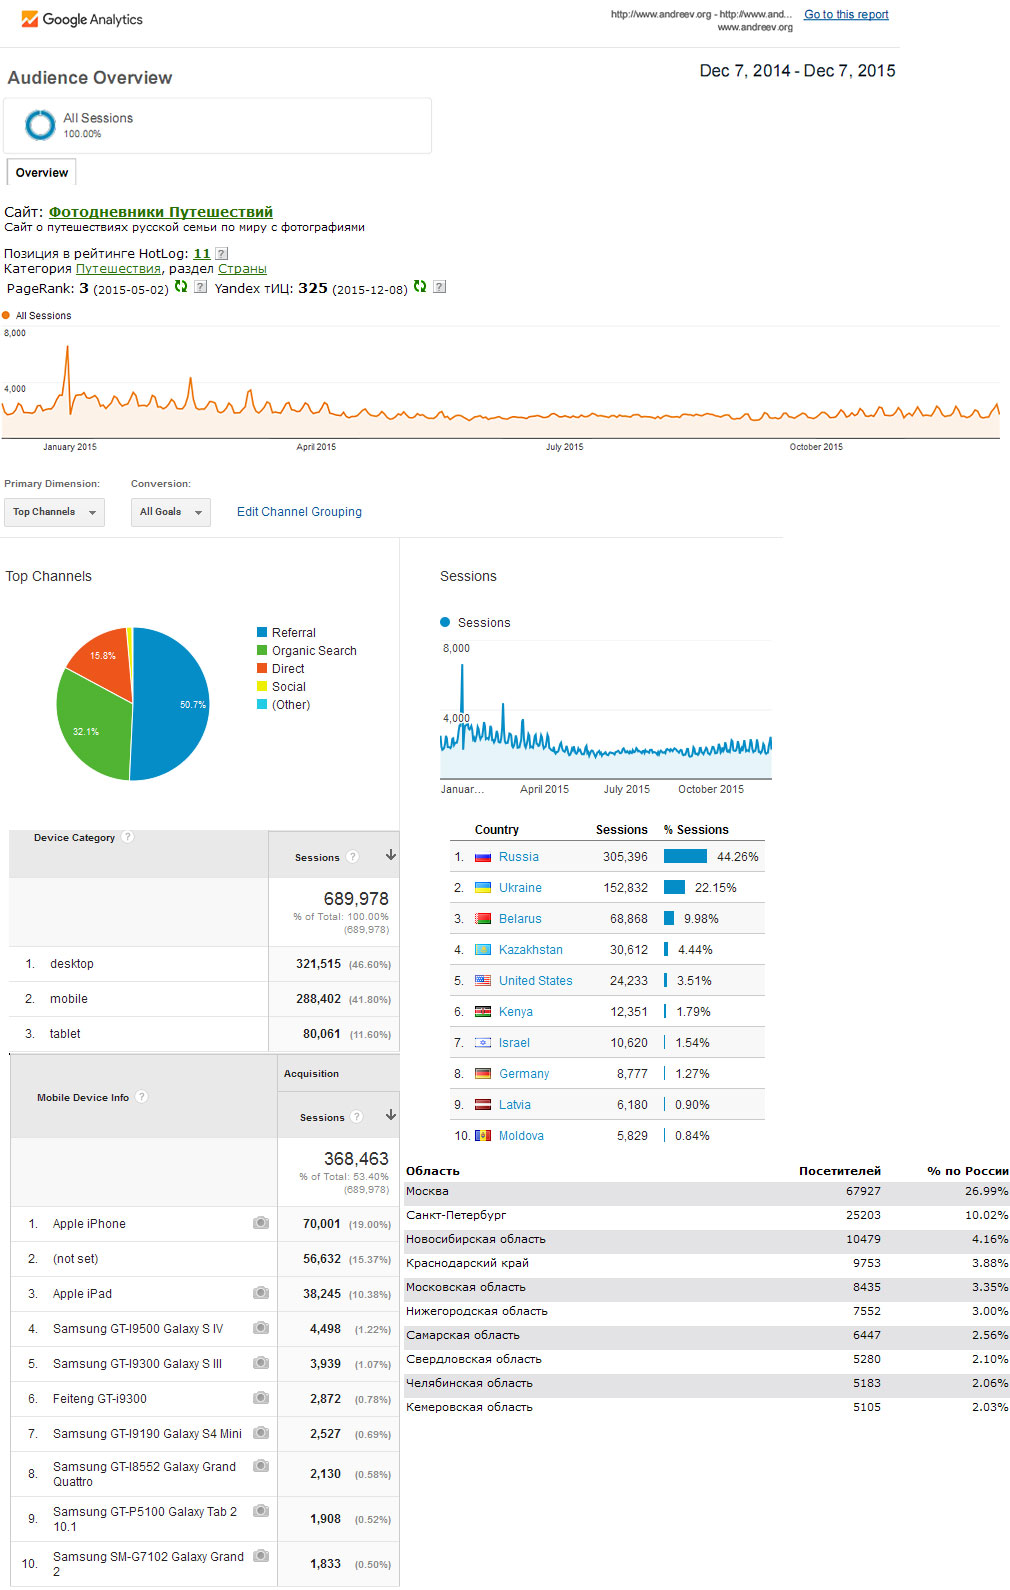Screen dimensions: 1010x1590
Task: Click the refresh icon next to Yandex тИЦ
Action: point(420,286)
